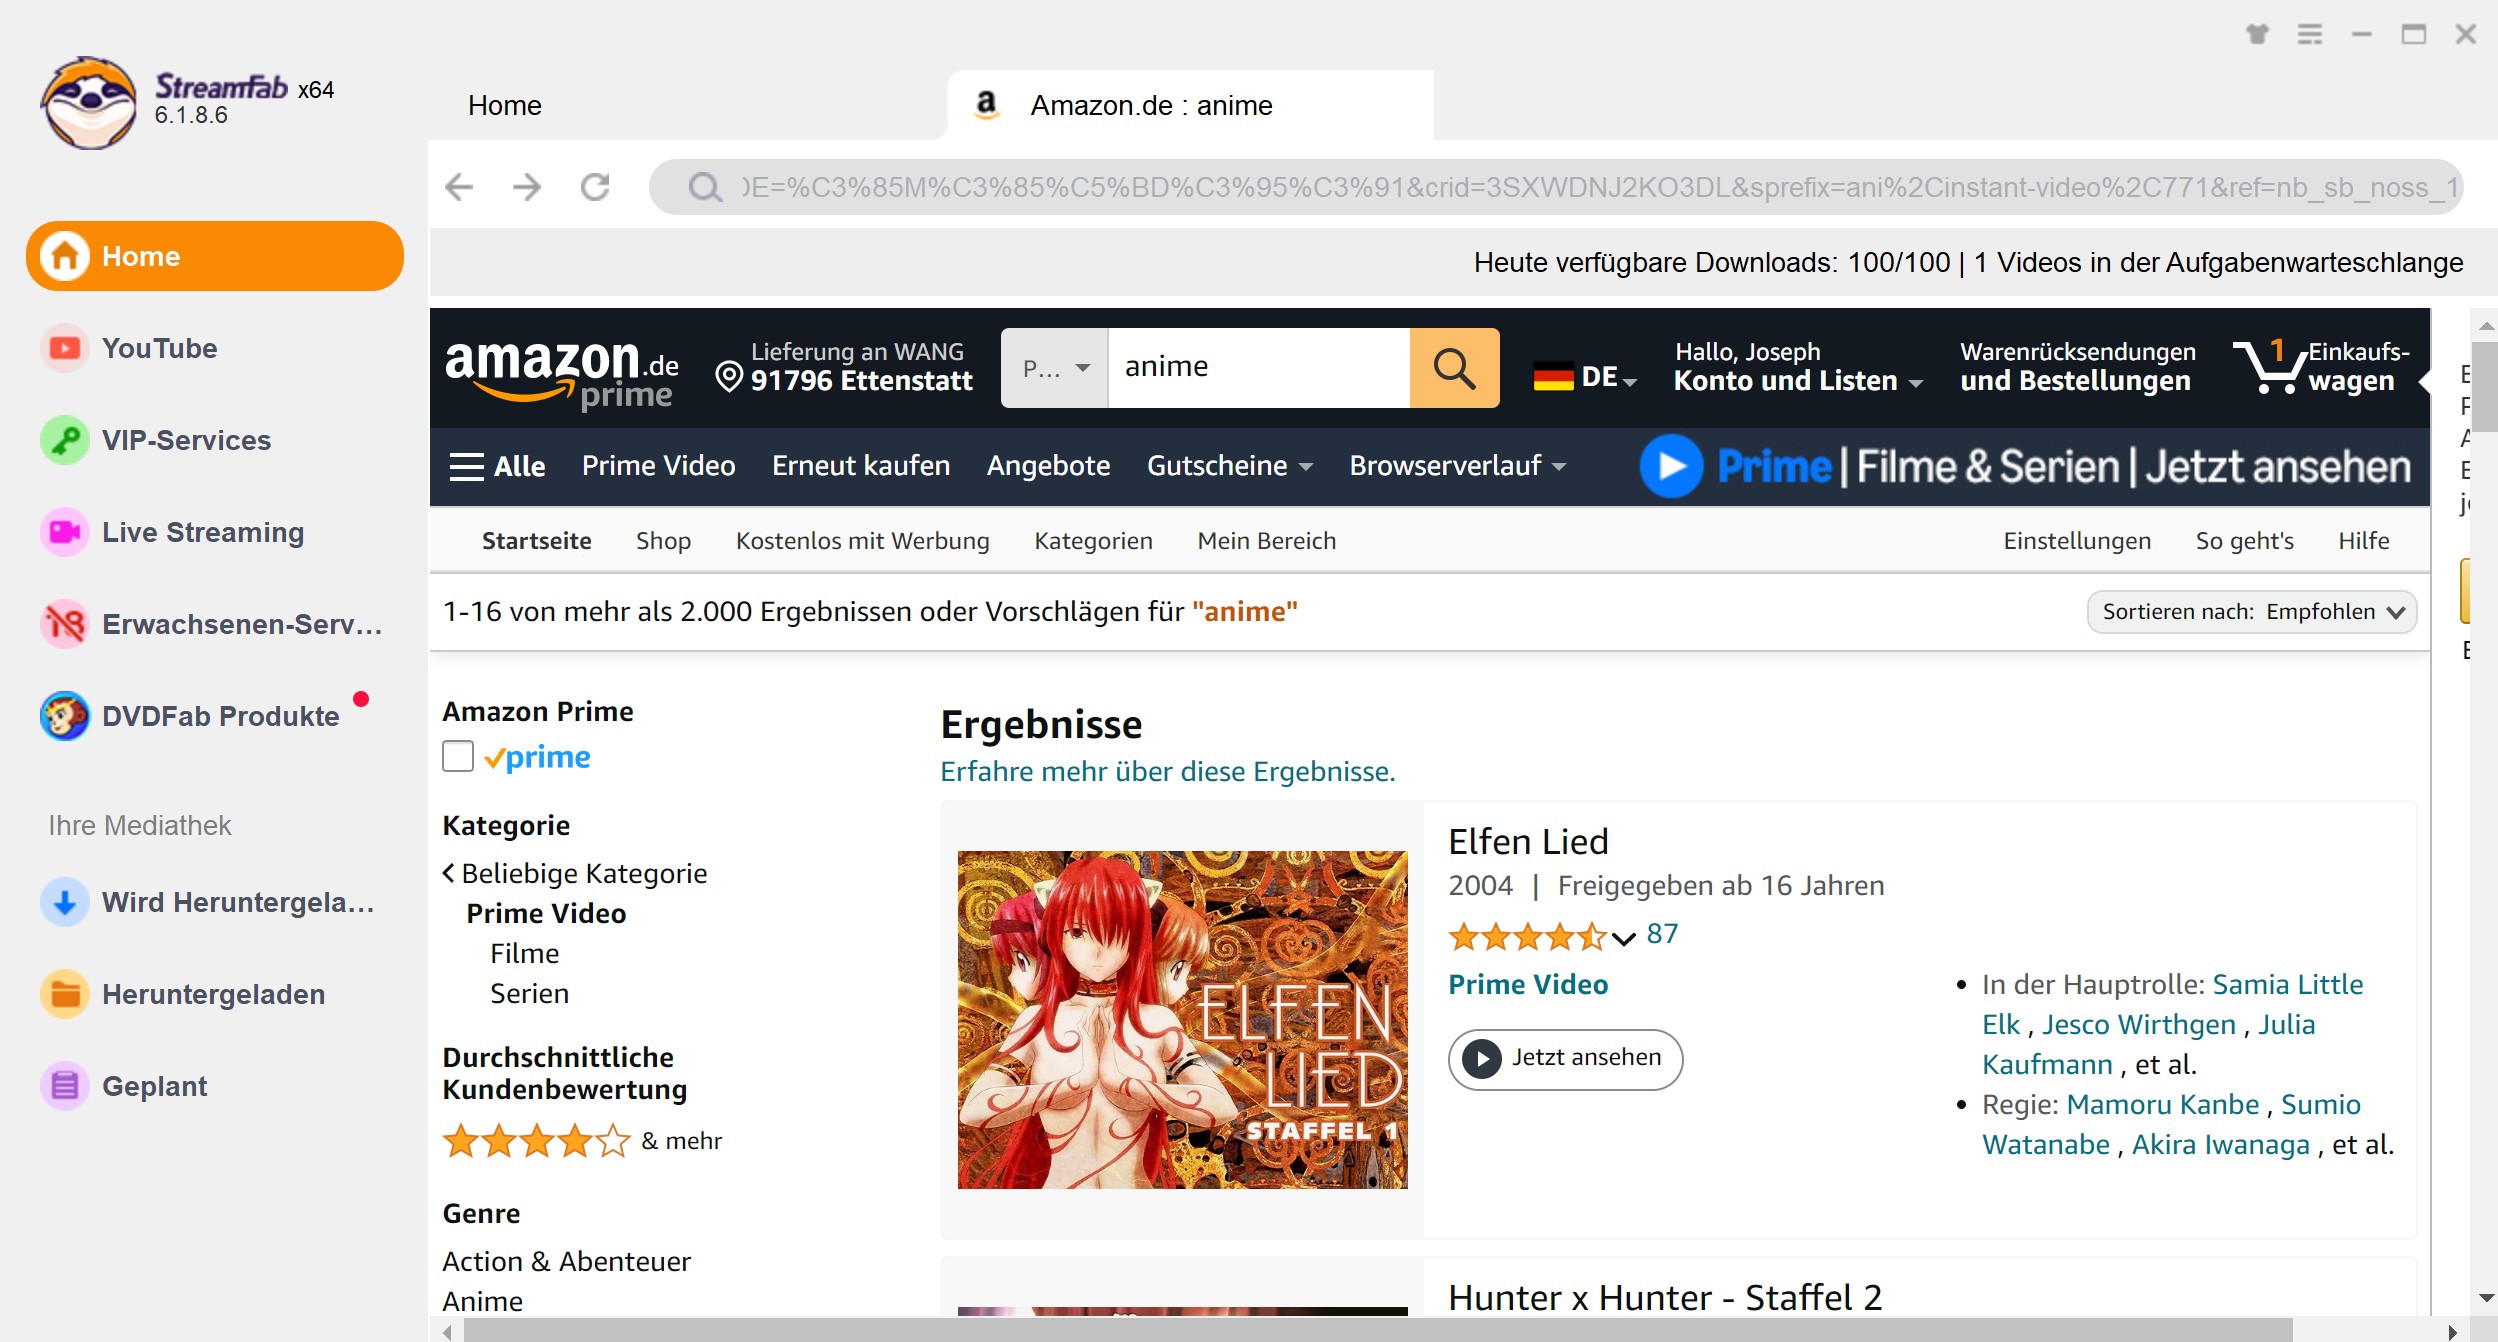2498x1342 pixels.
Task: Select the YouTube sidebar icon
Action: [x=63, y=347]
